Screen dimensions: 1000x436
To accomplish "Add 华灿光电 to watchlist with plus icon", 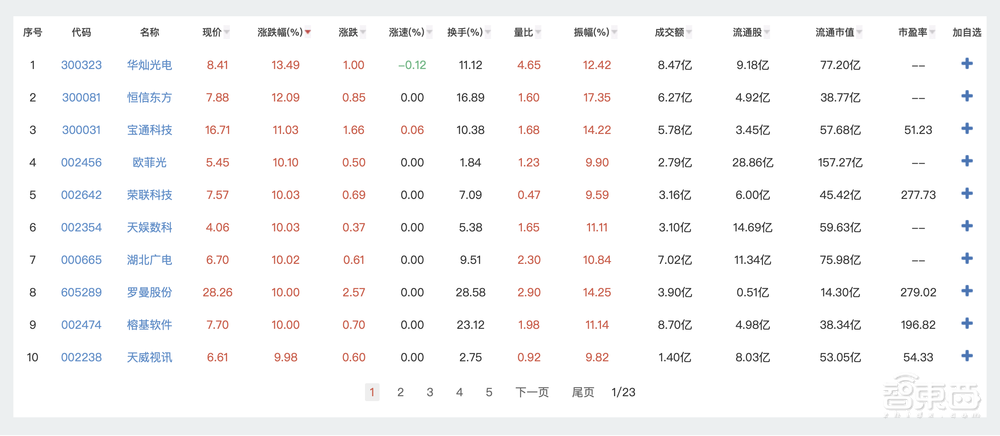I will (x=967, y=64).
